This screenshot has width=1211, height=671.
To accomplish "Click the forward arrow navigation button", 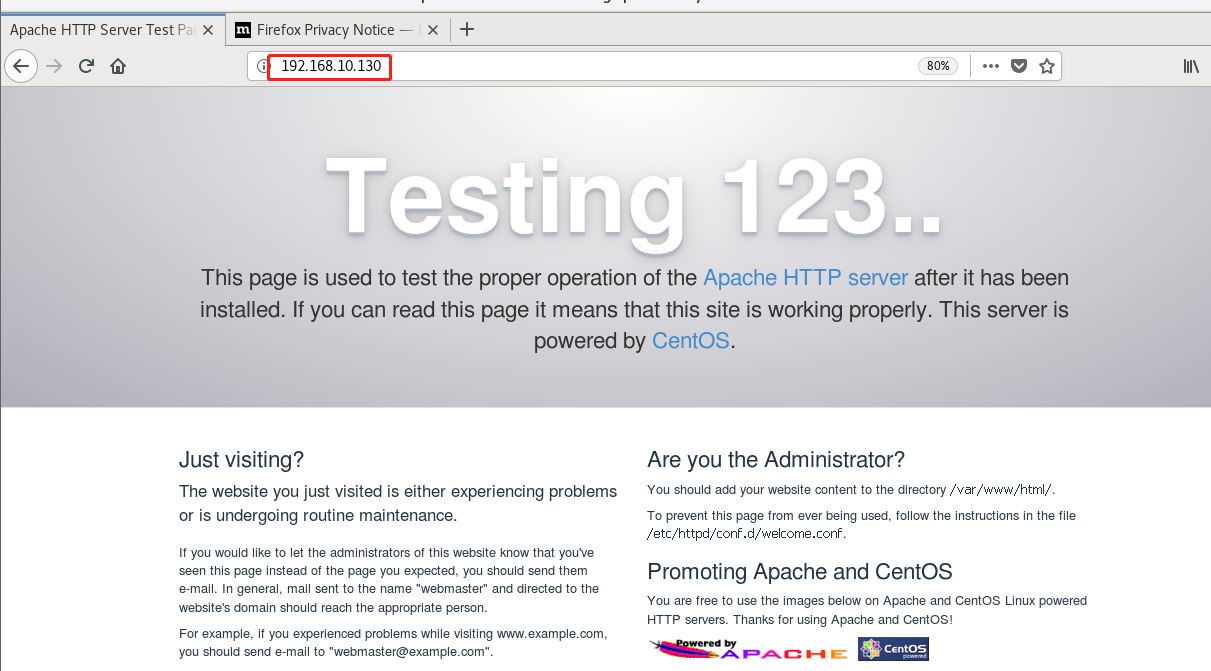I will point(55,67).
